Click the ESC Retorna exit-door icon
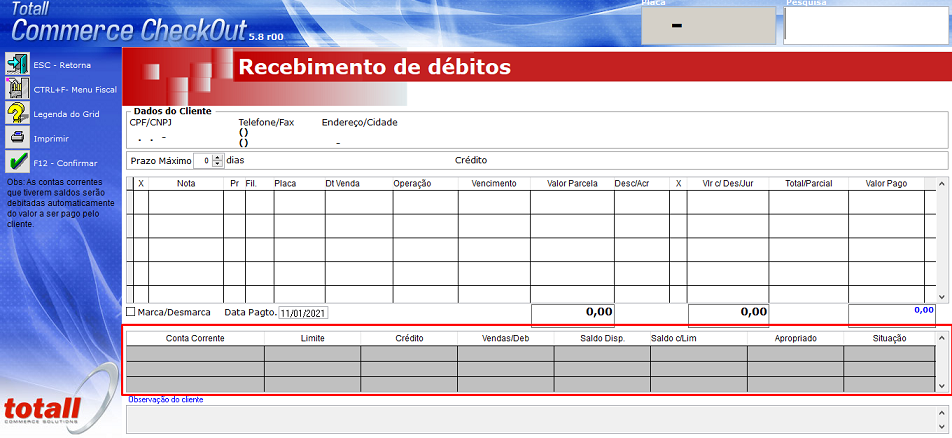952x438 pixels. coord(17,64)
